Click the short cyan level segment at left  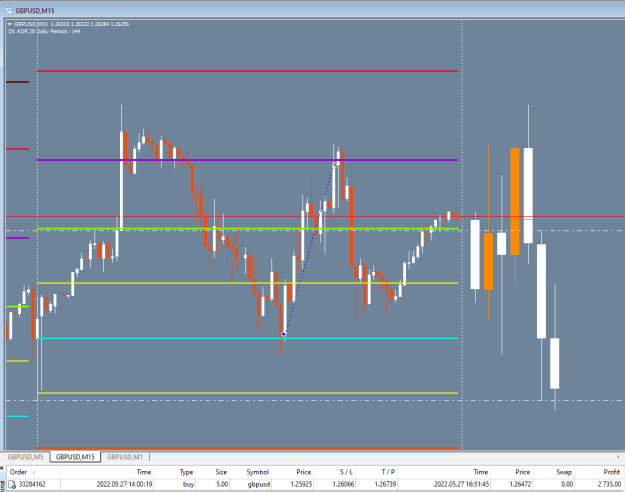click(x=18, y=417)
